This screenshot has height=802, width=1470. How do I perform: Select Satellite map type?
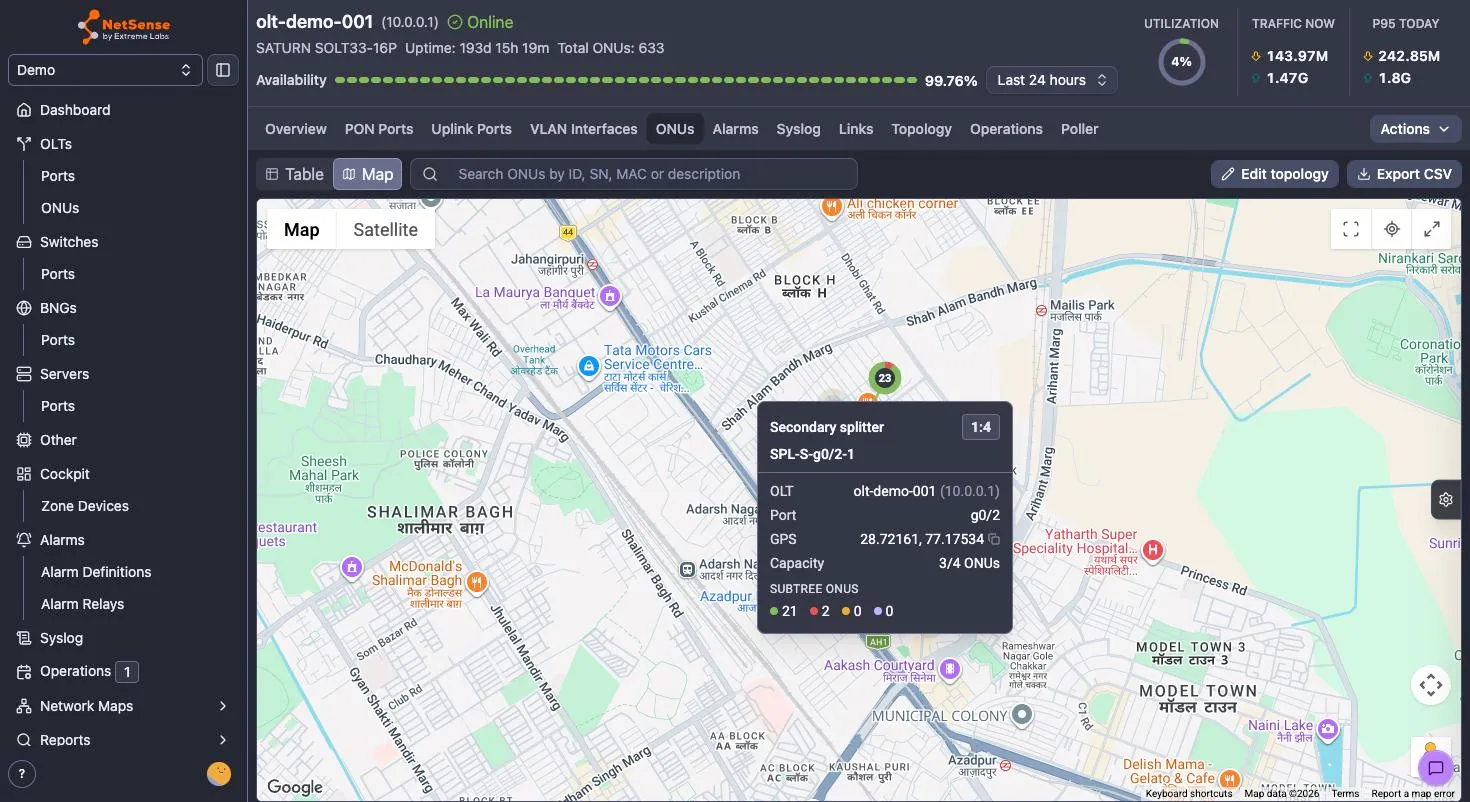click(x=385, y=229)
